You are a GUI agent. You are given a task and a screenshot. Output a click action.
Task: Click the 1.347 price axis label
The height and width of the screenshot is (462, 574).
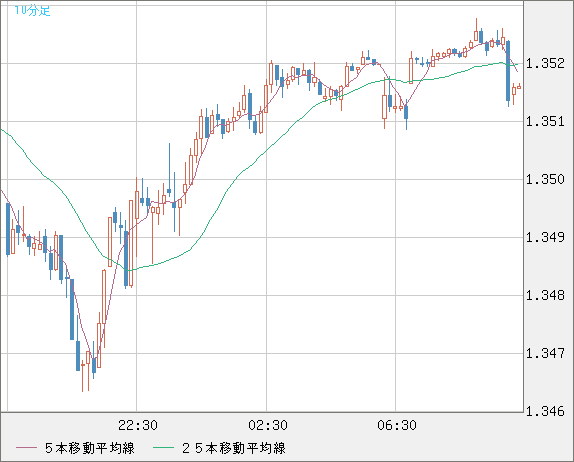click(545, 353)
